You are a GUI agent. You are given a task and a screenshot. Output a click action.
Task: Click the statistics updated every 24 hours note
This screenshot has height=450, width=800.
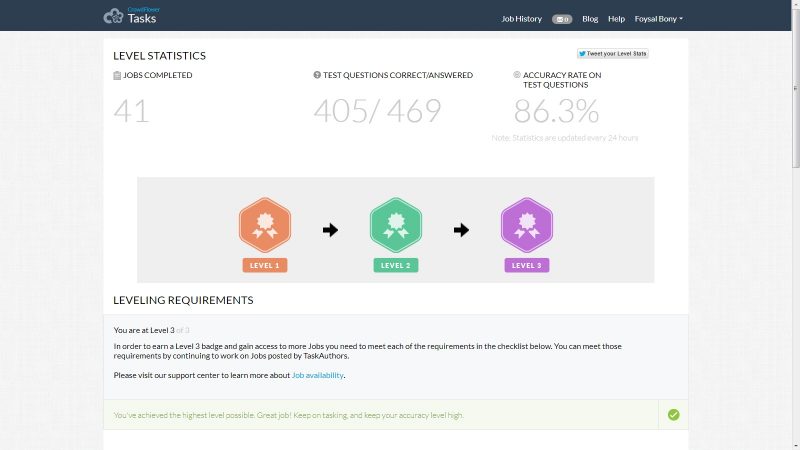(565, 138)
